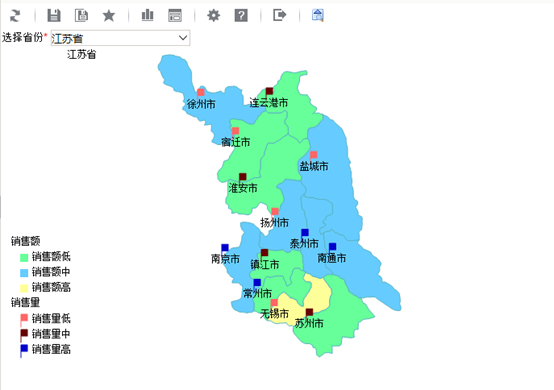Click the export arrow icon
This screenshot has width=554, height=390.
pos(279,15)
